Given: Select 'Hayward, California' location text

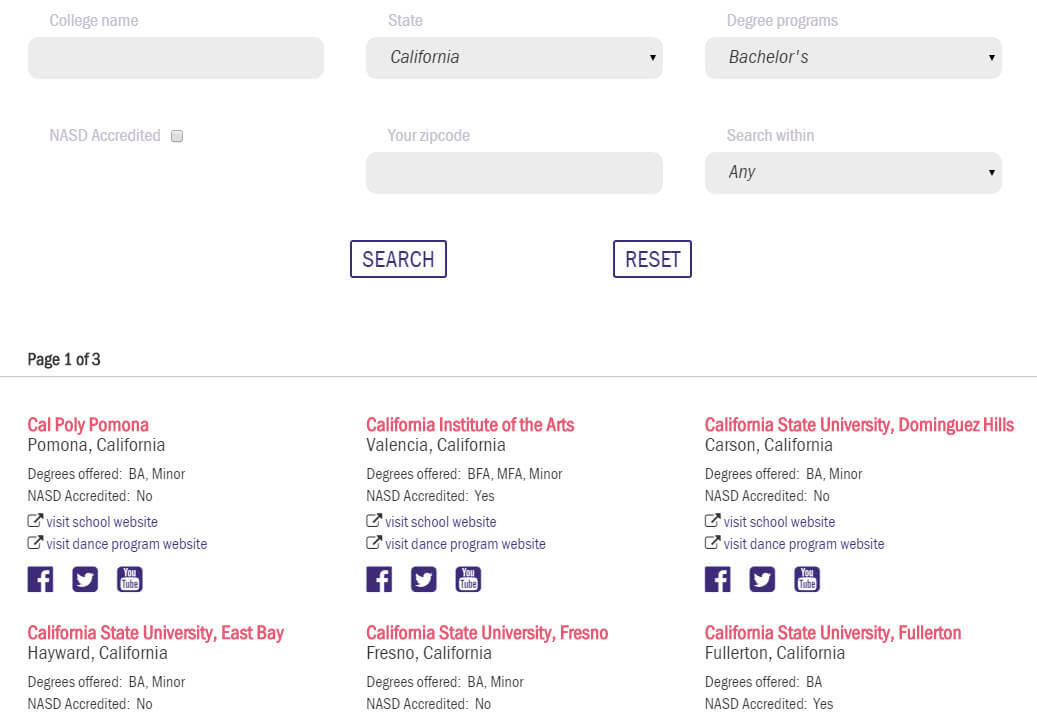Looking at the screenshot, I should pos(97,654).
